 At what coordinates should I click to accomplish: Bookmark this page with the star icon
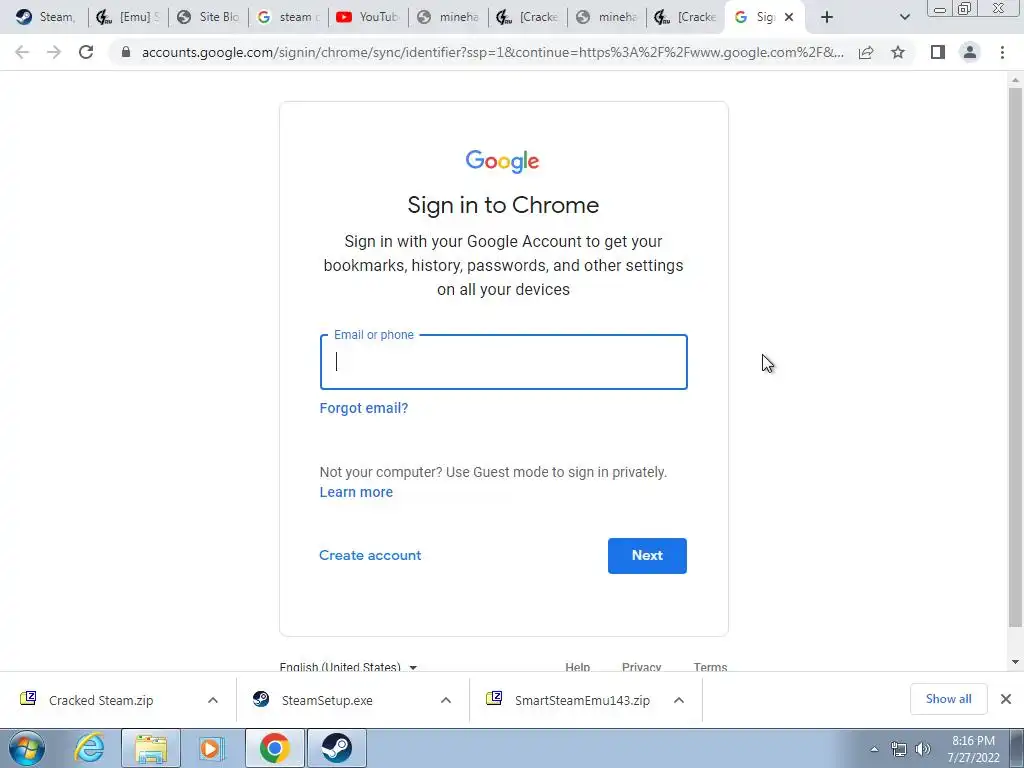pyautogui.click(x=898, y=52)
